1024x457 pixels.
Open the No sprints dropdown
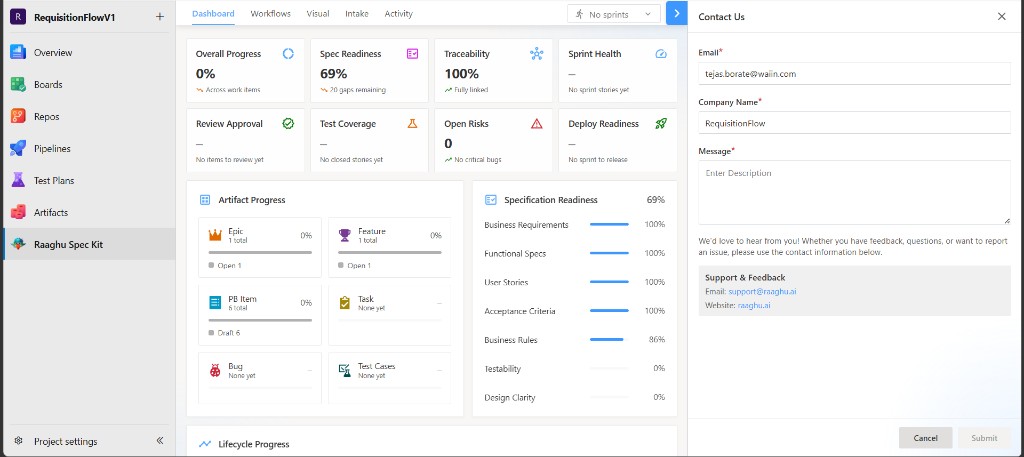click(x=614, y=14)
